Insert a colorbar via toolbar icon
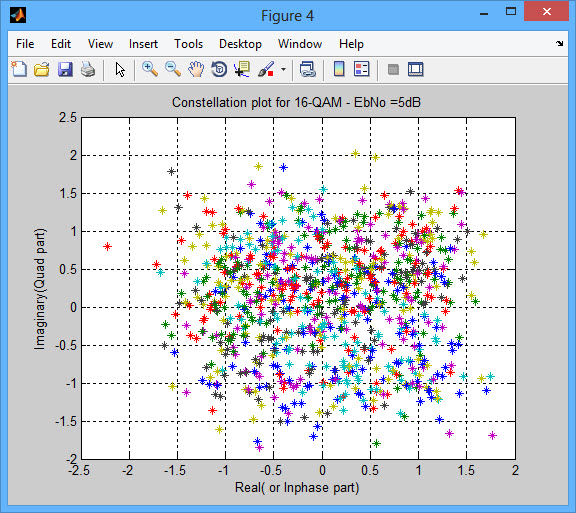576x513 pixels. [x=339, y=69]
